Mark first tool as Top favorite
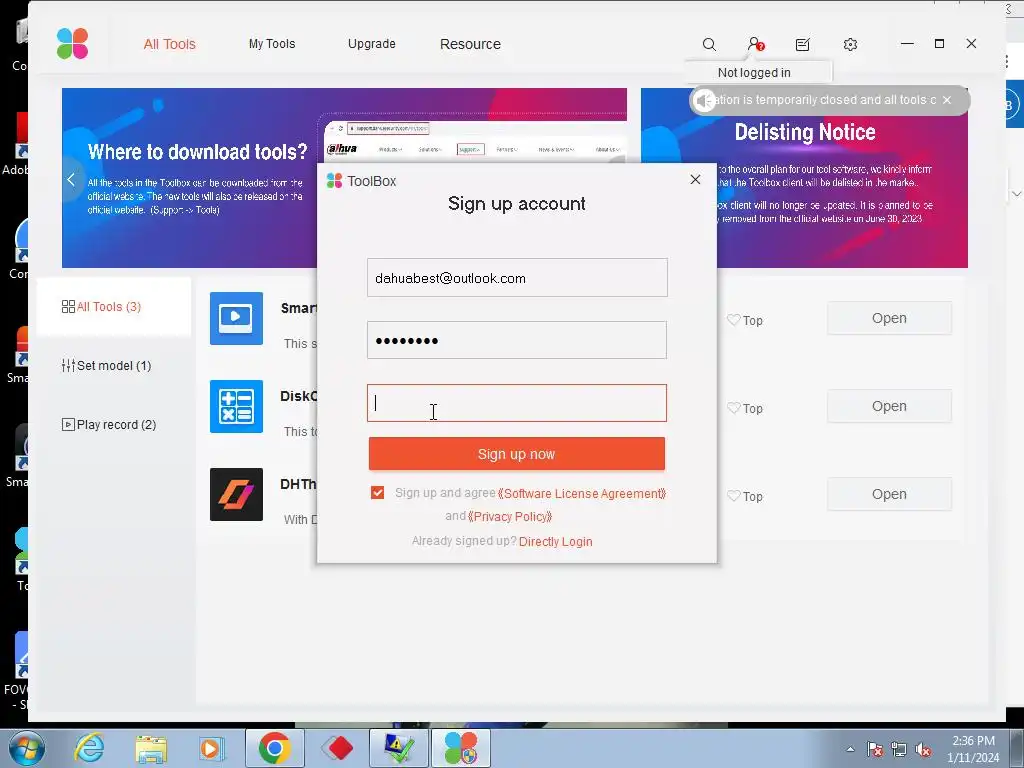1024x768 pixels. pos(744,320)
